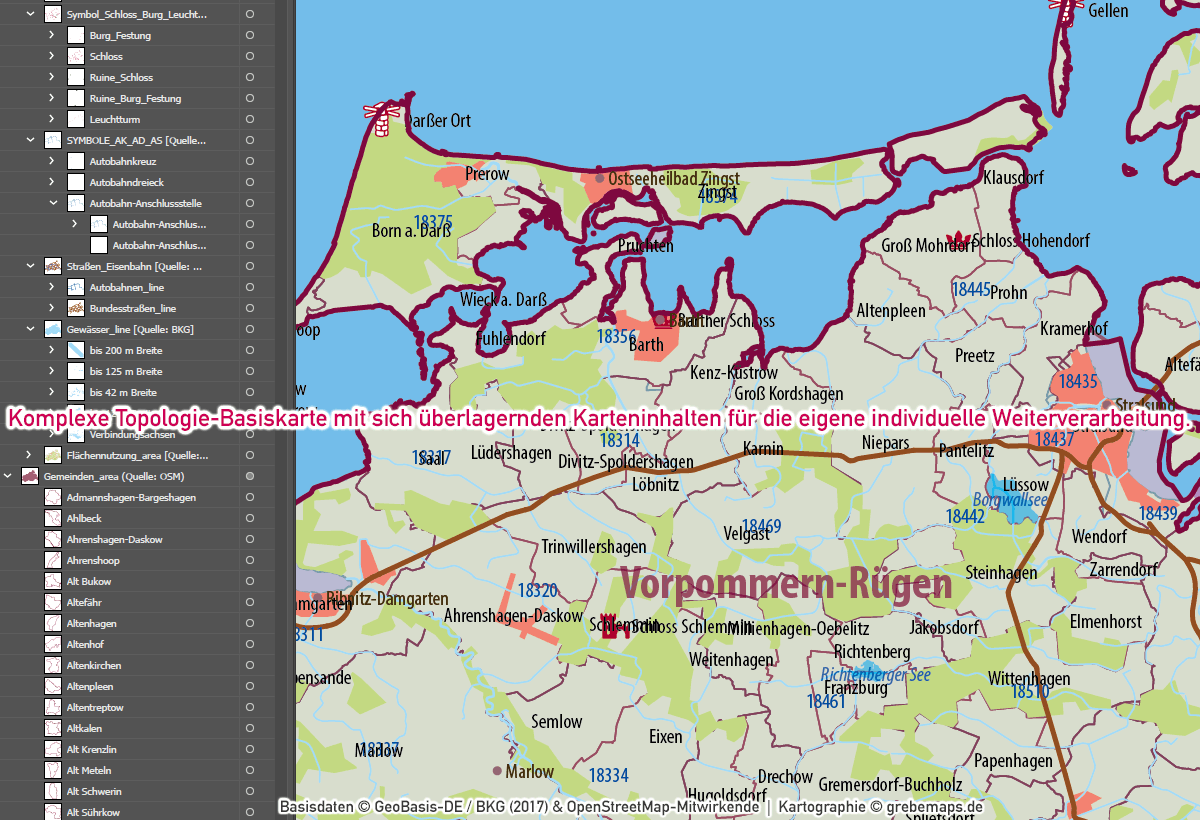
Task: Click the Leuchtturm layer thumbnail
Action: 75,118
